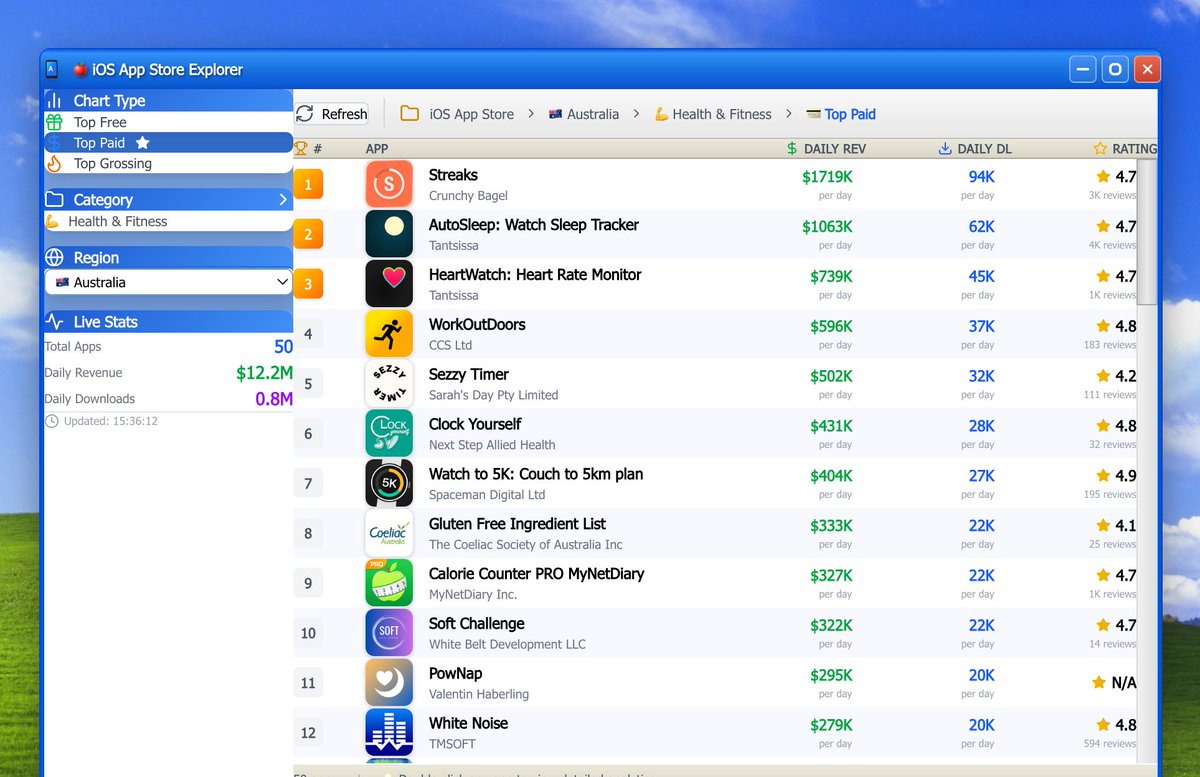Click the 0.8M Daily Downloads value
This screenshot has height=777, width=1200.
click(274, 399)
